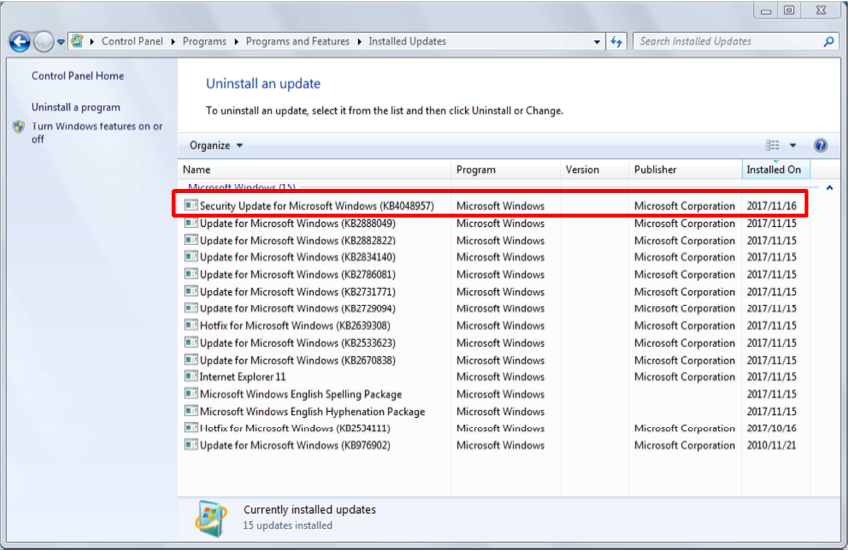849x551 pixels.
Task: Refresh the Installed Updates list
Action: coord(616,42)
